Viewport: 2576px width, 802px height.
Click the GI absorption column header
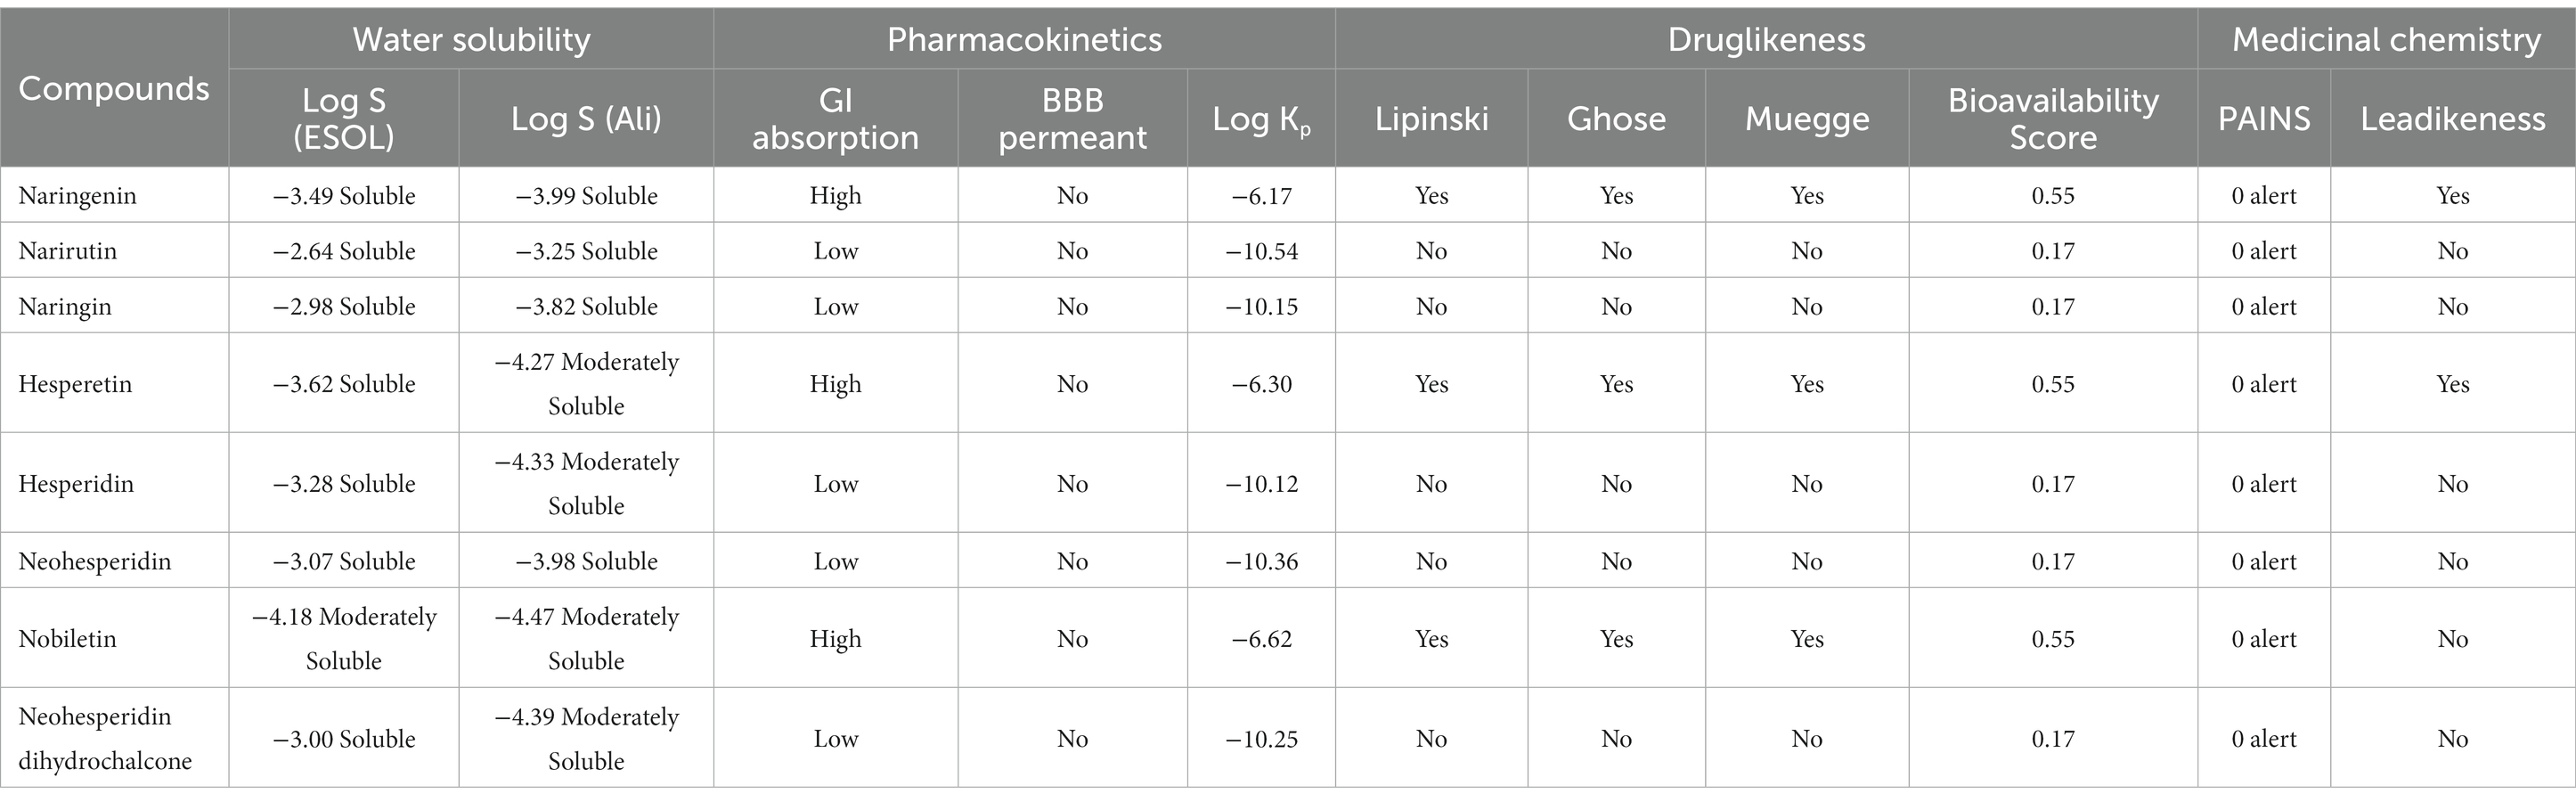pyautogui.click(x=835, y=118)
